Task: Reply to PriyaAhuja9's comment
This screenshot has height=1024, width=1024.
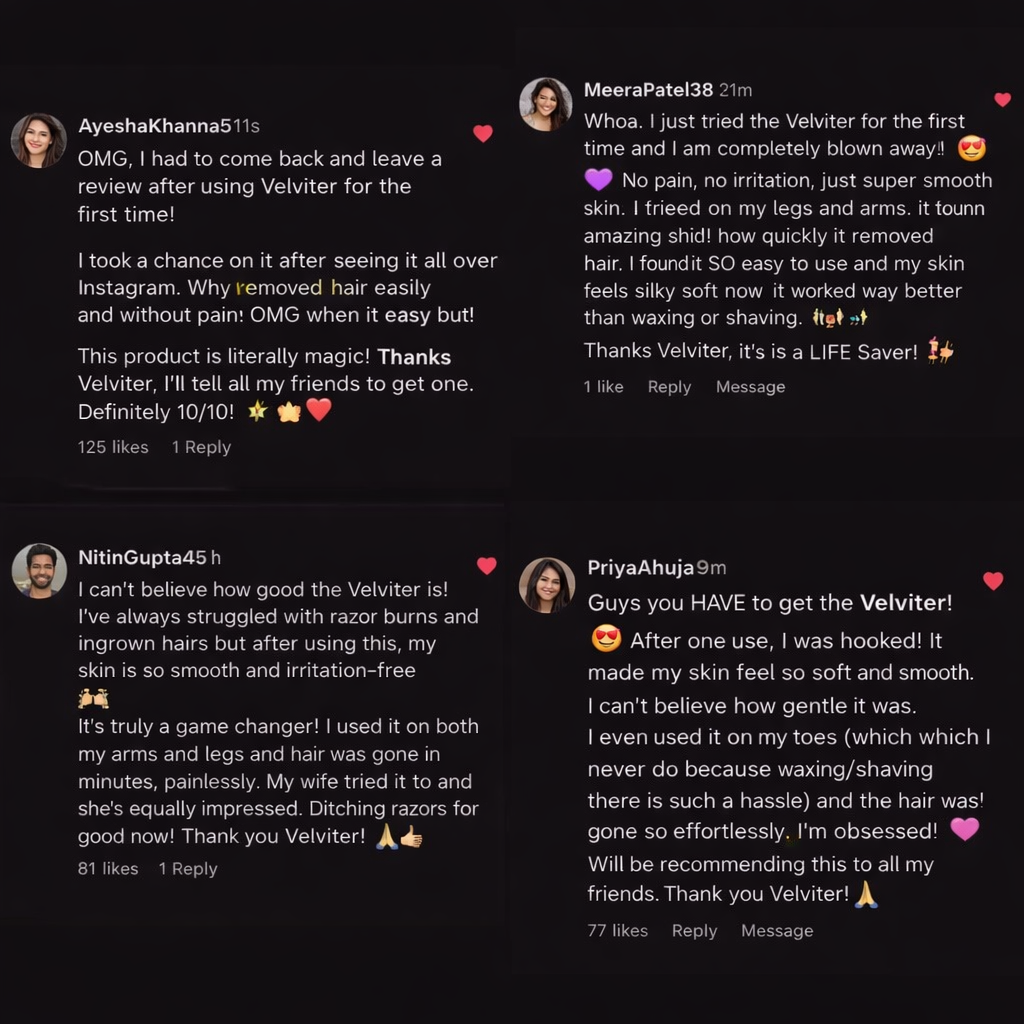Action: [x=694, y=931]
